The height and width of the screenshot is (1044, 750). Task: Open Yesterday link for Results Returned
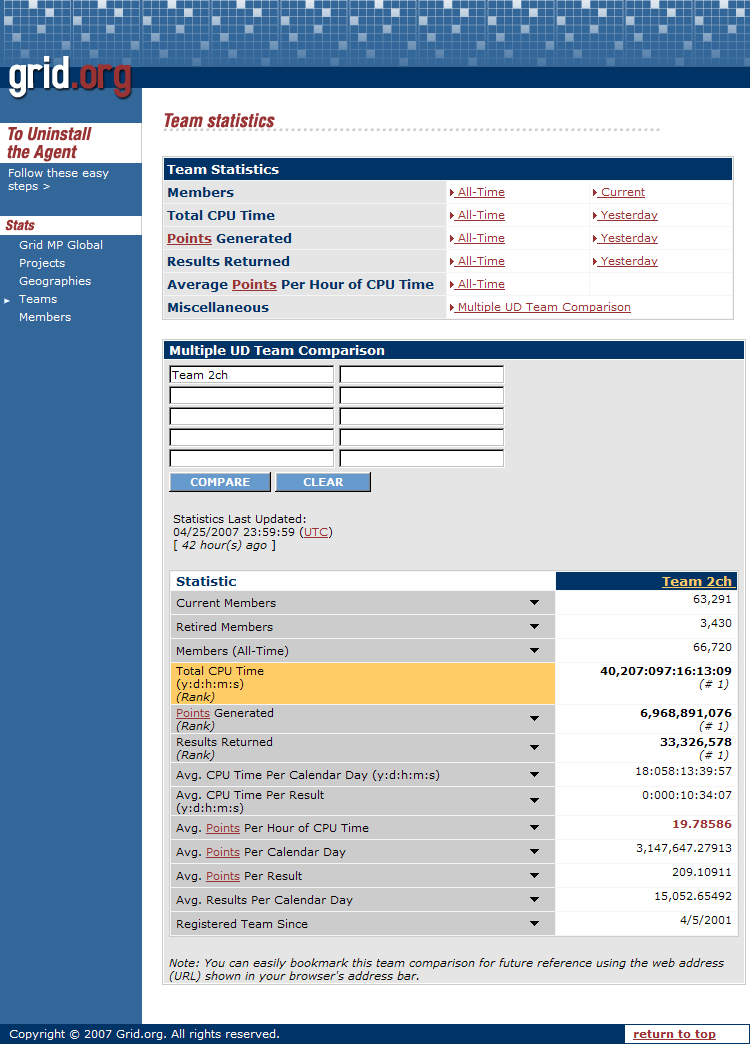click(x=627, y=261)
